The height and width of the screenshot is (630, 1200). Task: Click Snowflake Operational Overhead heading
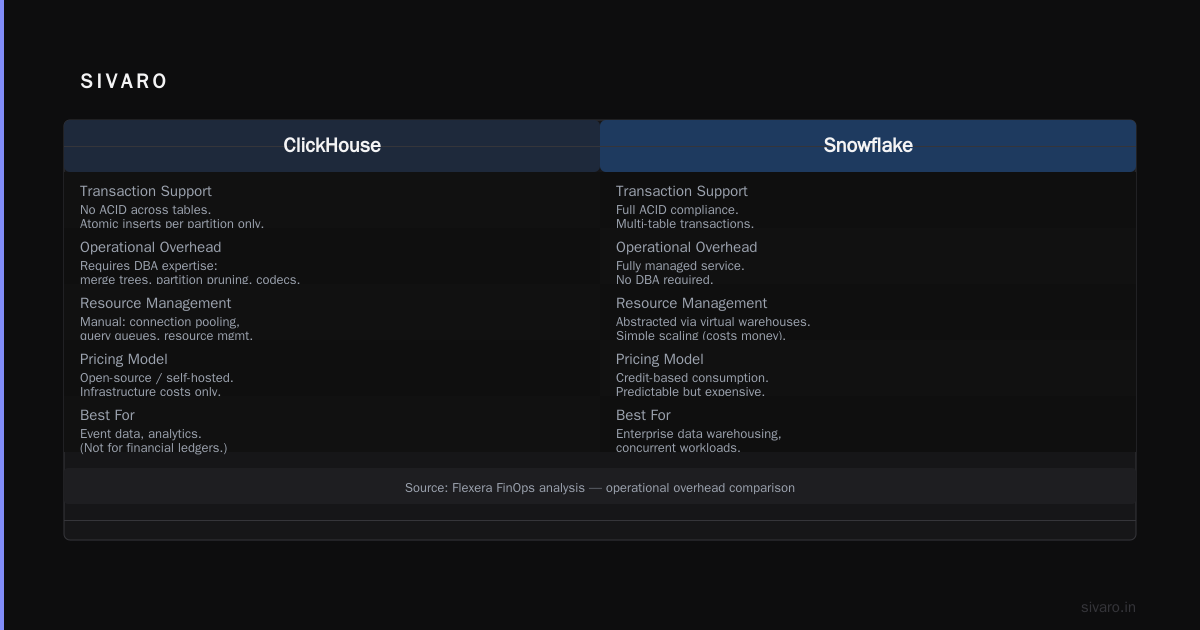[687, 247]
